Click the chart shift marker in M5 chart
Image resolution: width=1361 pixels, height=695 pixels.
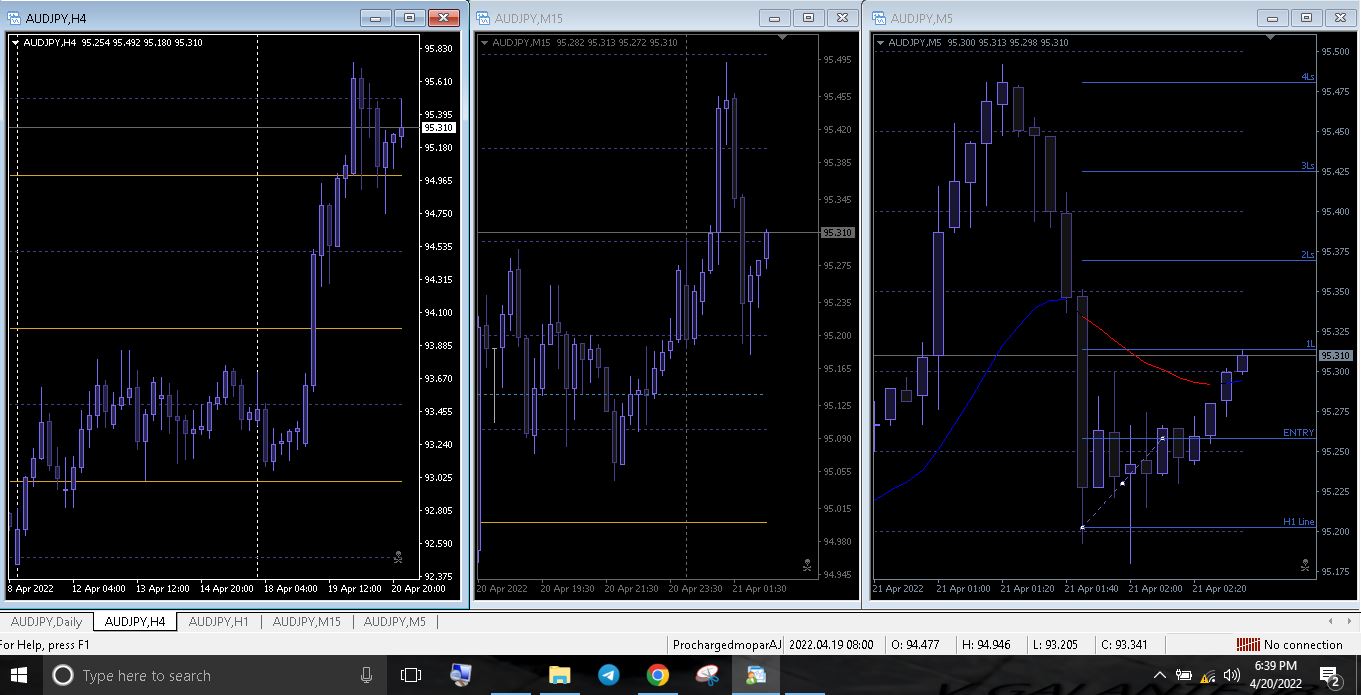click(1270, 38)
